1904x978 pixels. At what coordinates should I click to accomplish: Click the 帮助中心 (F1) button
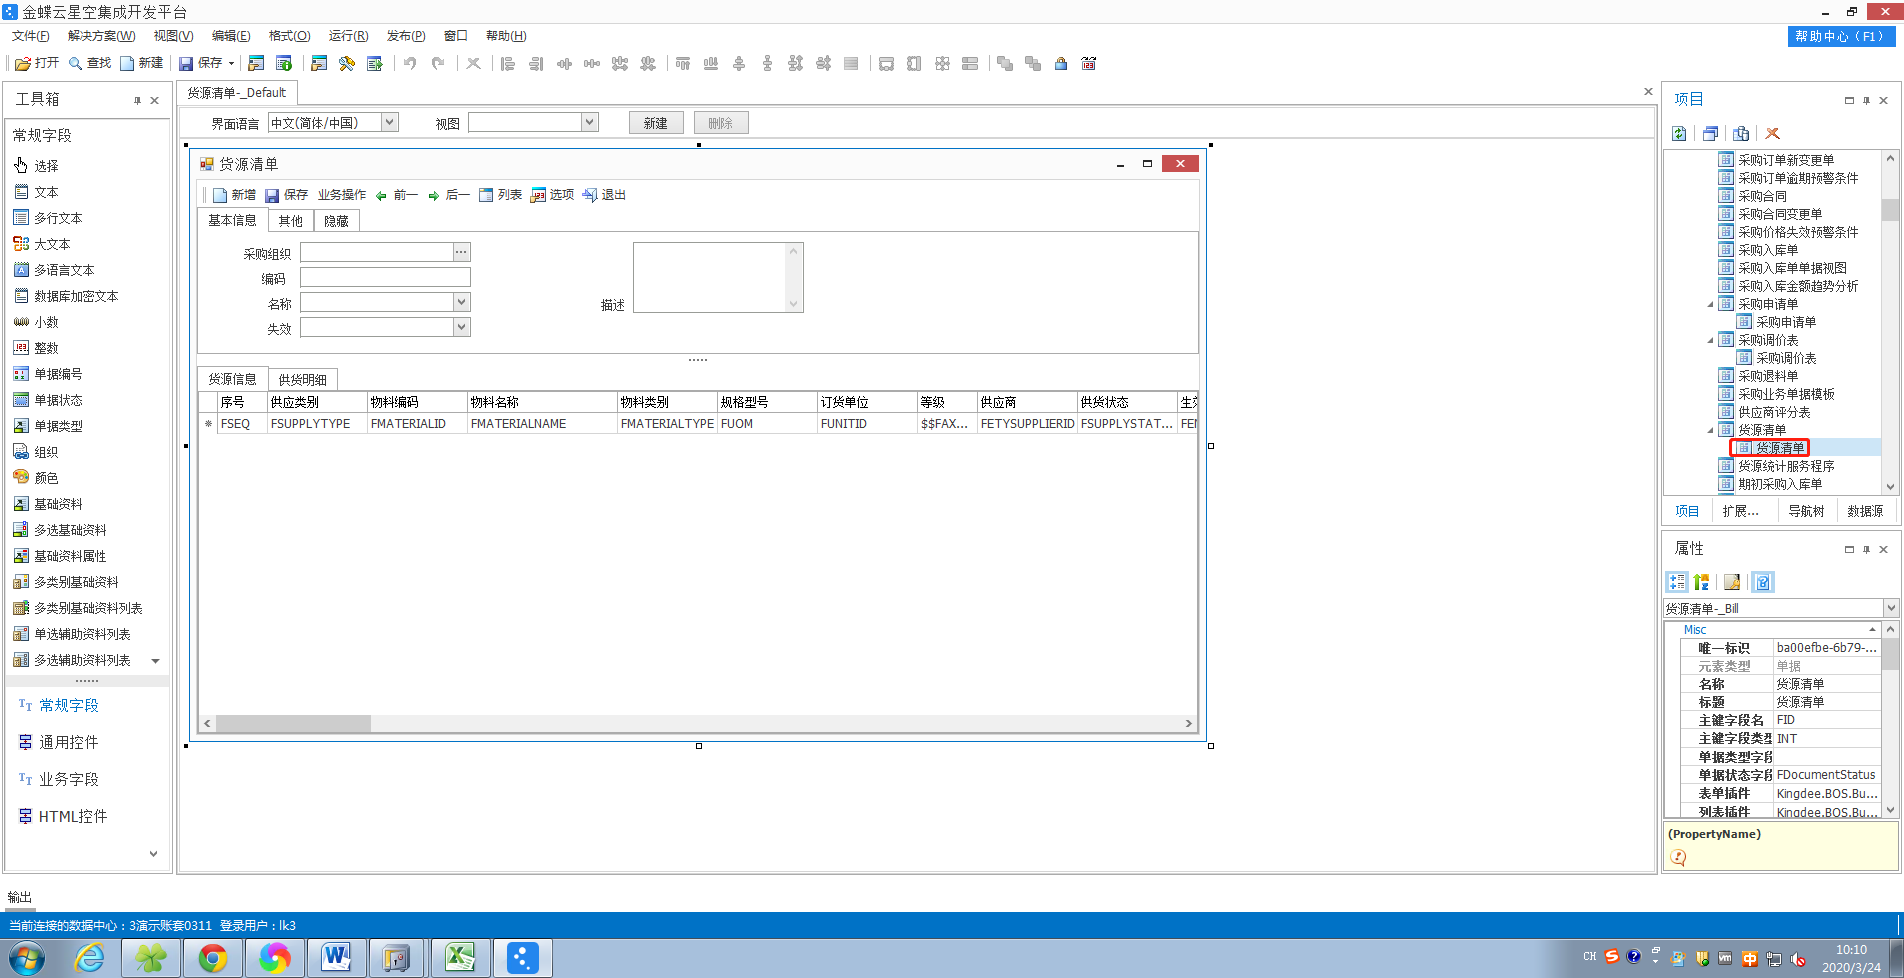tap(1841, 36)
